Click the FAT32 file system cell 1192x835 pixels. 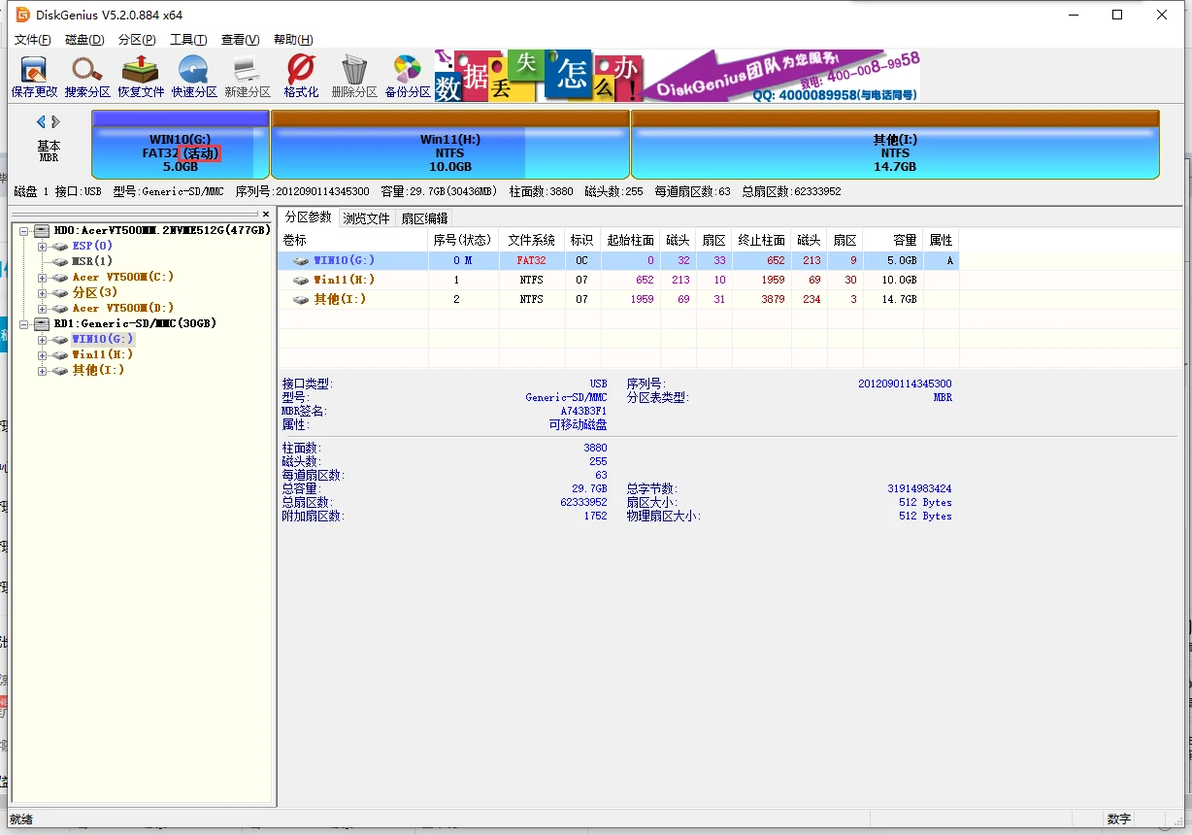coord(531,261)
